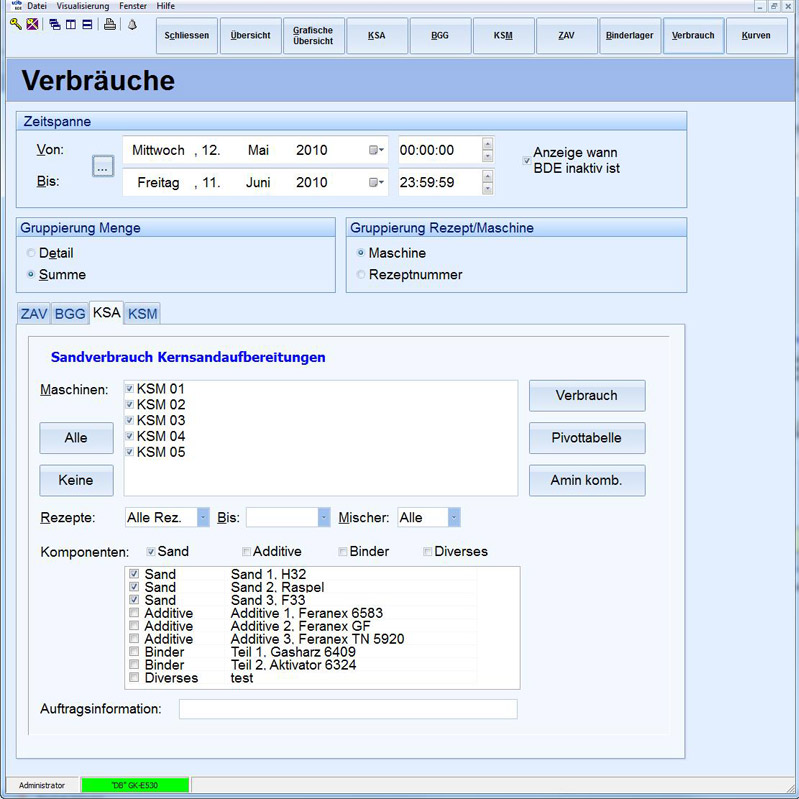The height and width of the screenshot is (799, 799).
Task: Increase Von time with up spinner
Action: click(488, 144)
